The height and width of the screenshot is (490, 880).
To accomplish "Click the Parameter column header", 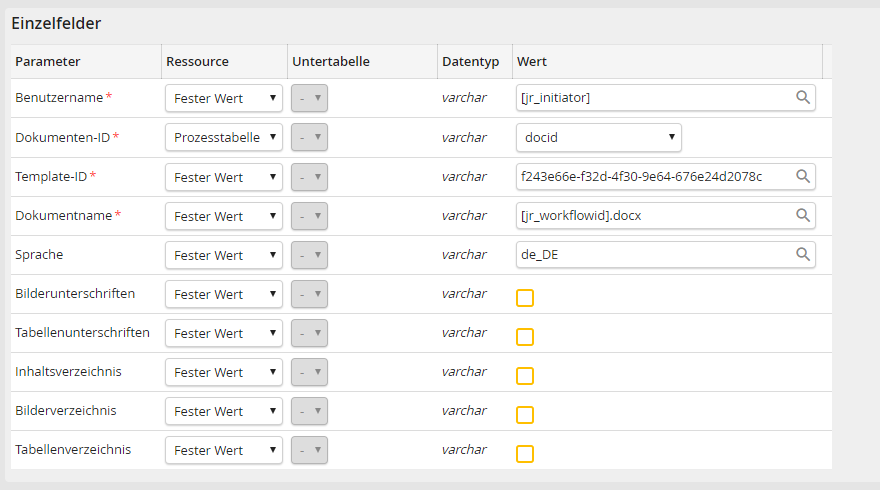I will click(48, 61).
